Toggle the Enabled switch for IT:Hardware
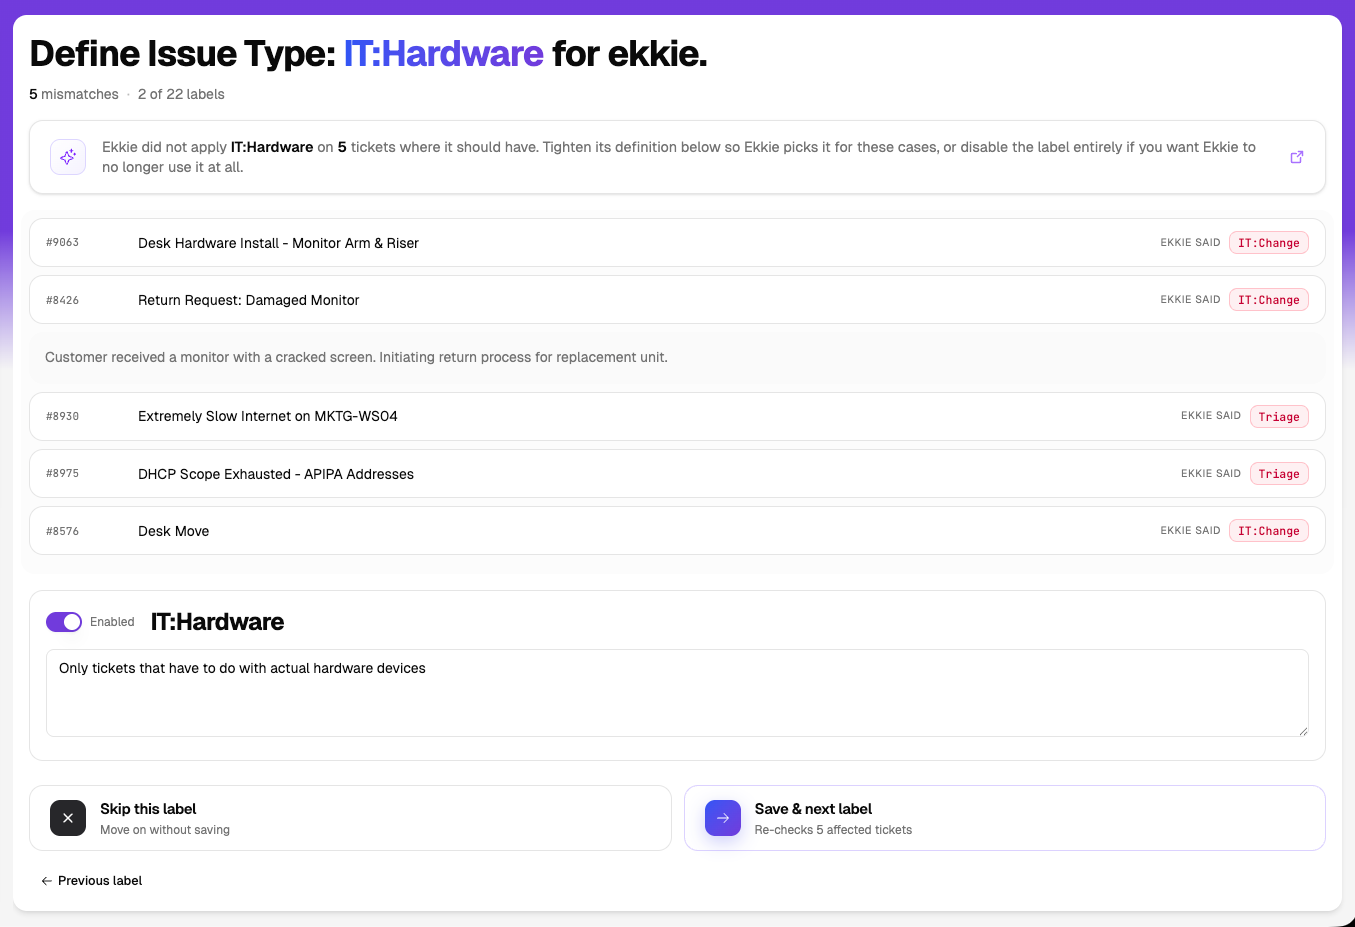The height and width of the screenshot is (927, 1355). tap(64, 622)
